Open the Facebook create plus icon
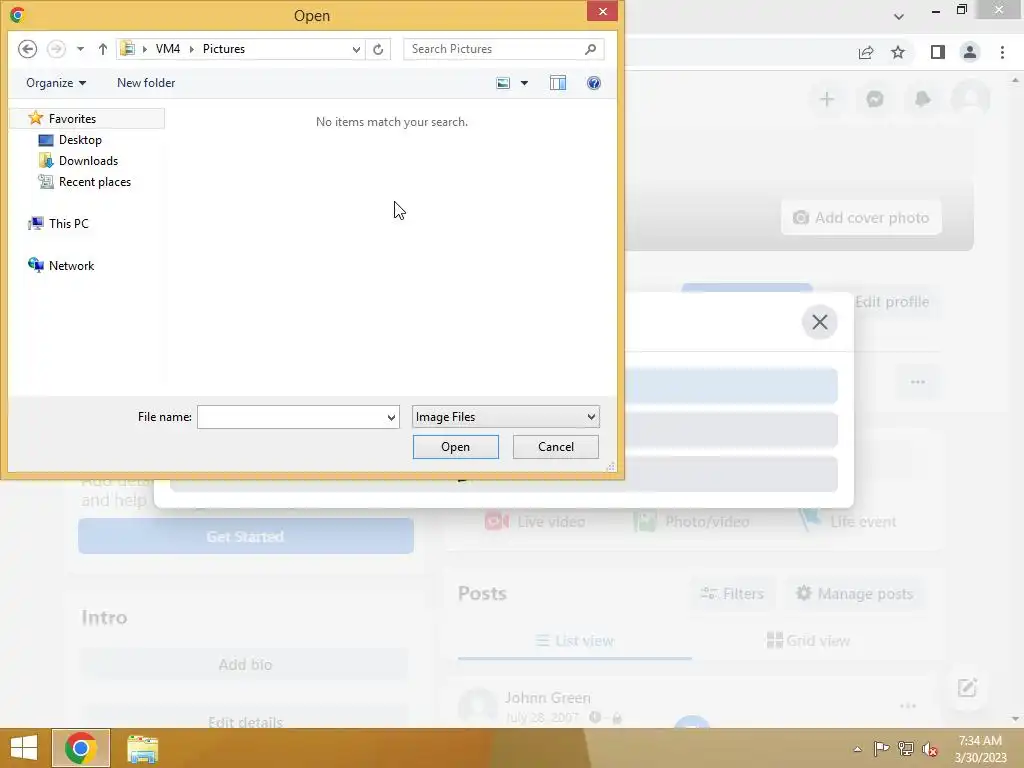 click(827, 99)
